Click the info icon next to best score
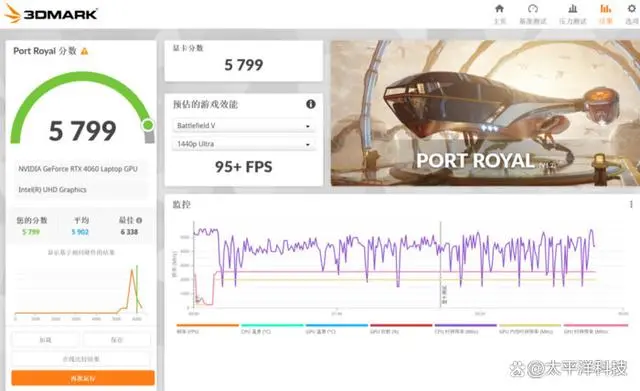640x391 pixels. coord(139,220)
